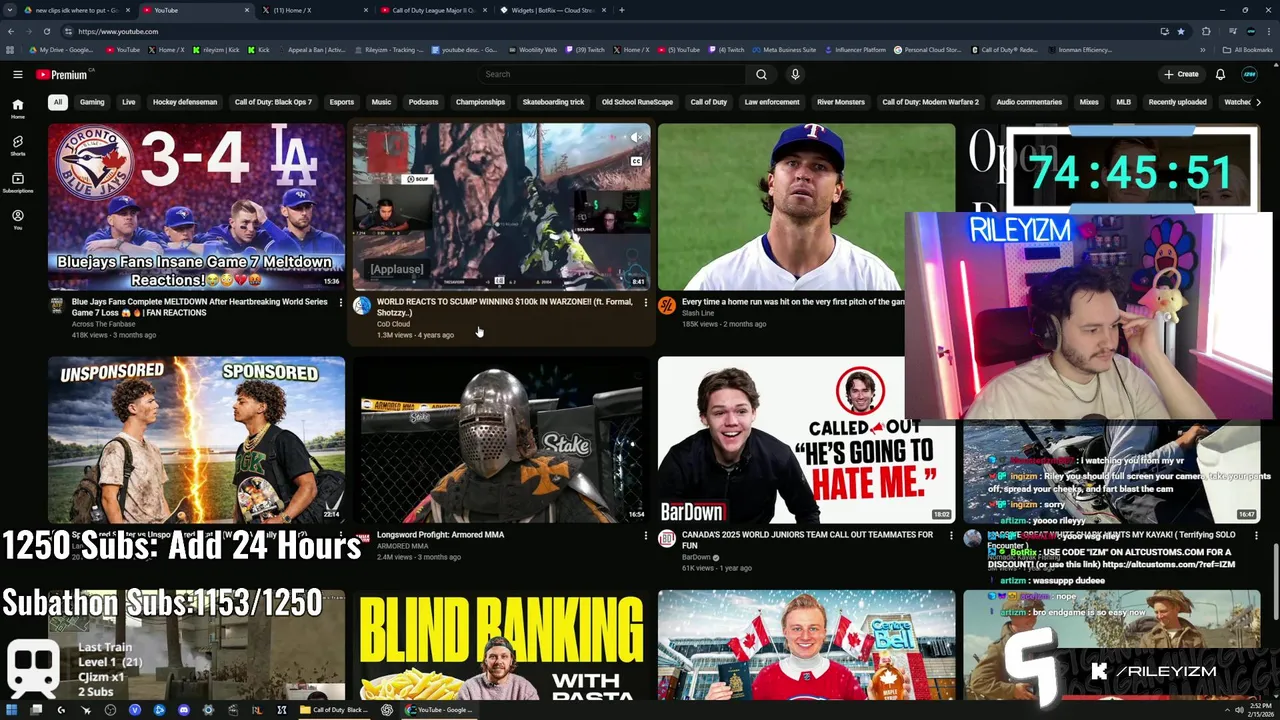Open 'Longsword Profight: Armored MMA' title
This screenshot has width=1280, height=720.
point(440,535)
